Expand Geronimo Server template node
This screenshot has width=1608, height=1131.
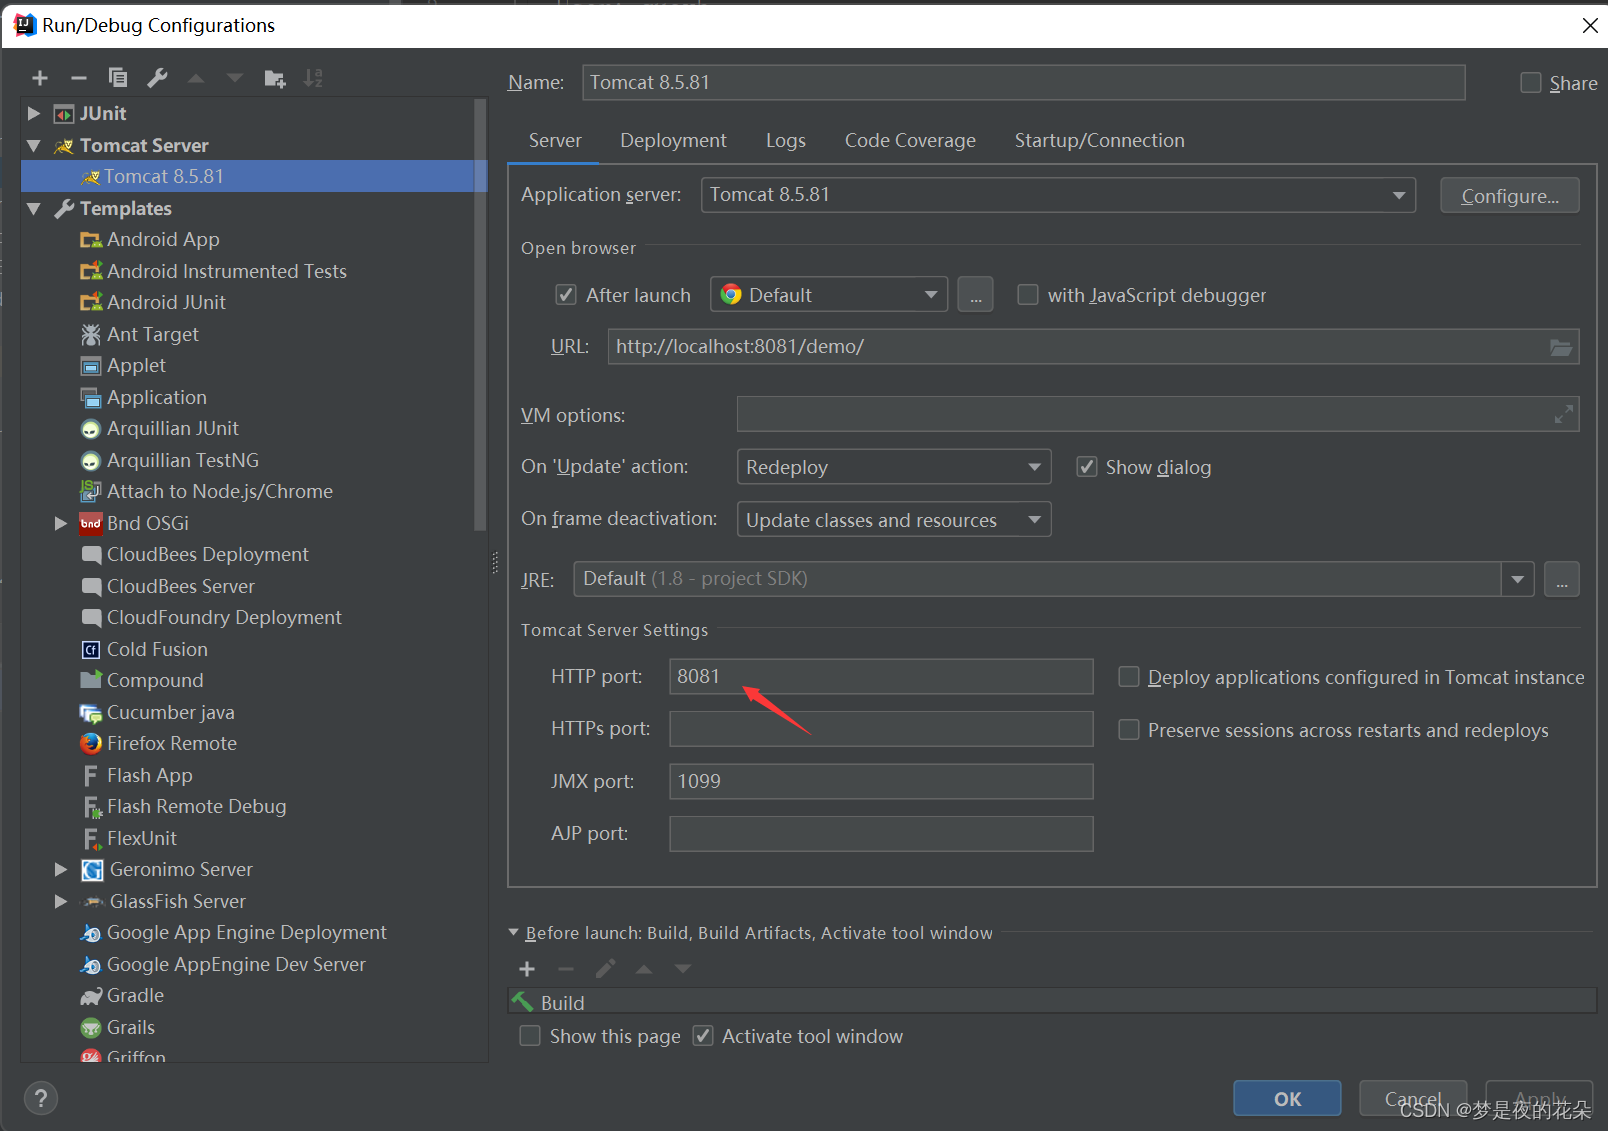61,870
